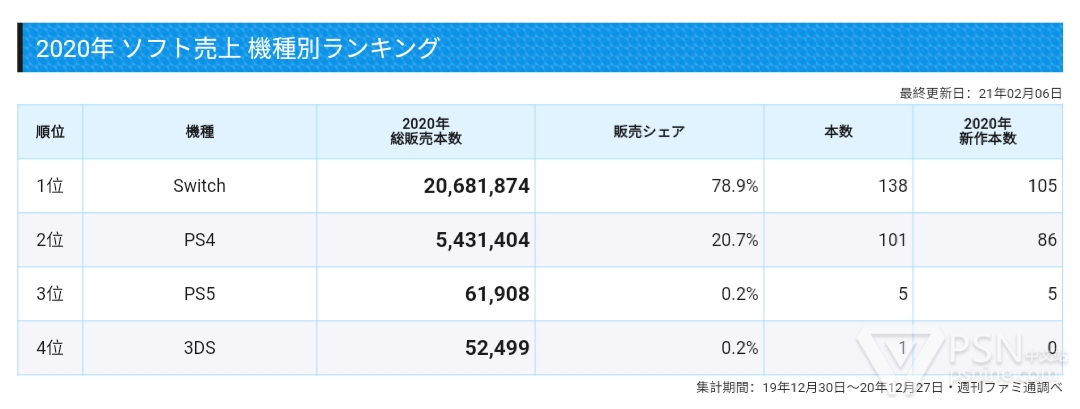Image resolution: width=1080 pixels, height=409 pixels.
Task: Click the 機種 column header
Action: pos(200,132)
